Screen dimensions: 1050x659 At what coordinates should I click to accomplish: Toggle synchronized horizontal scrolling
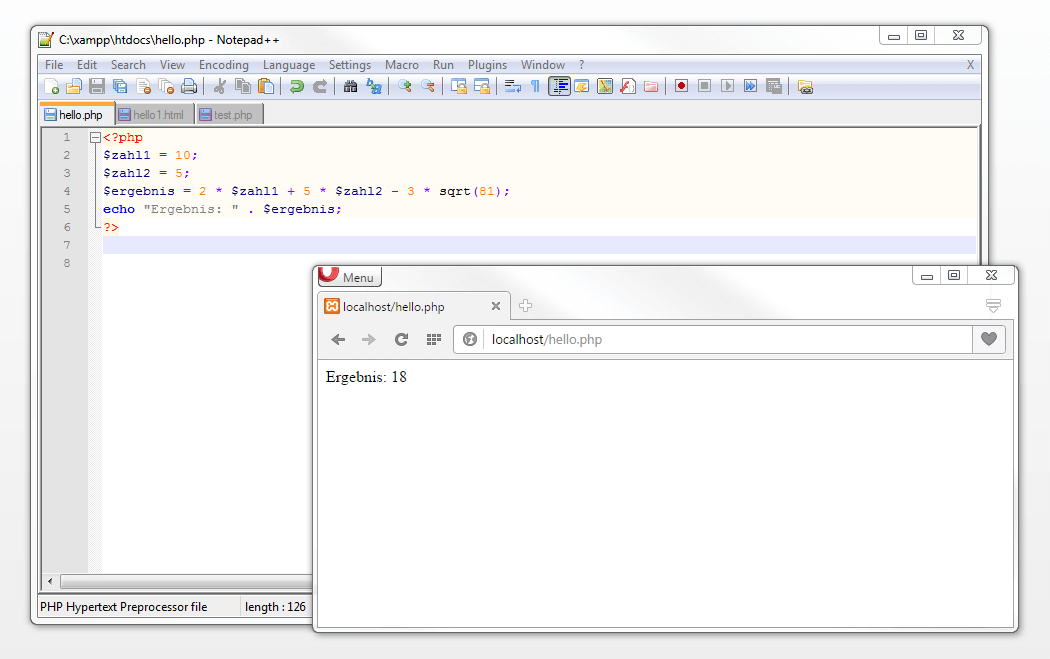pos(481,86)
